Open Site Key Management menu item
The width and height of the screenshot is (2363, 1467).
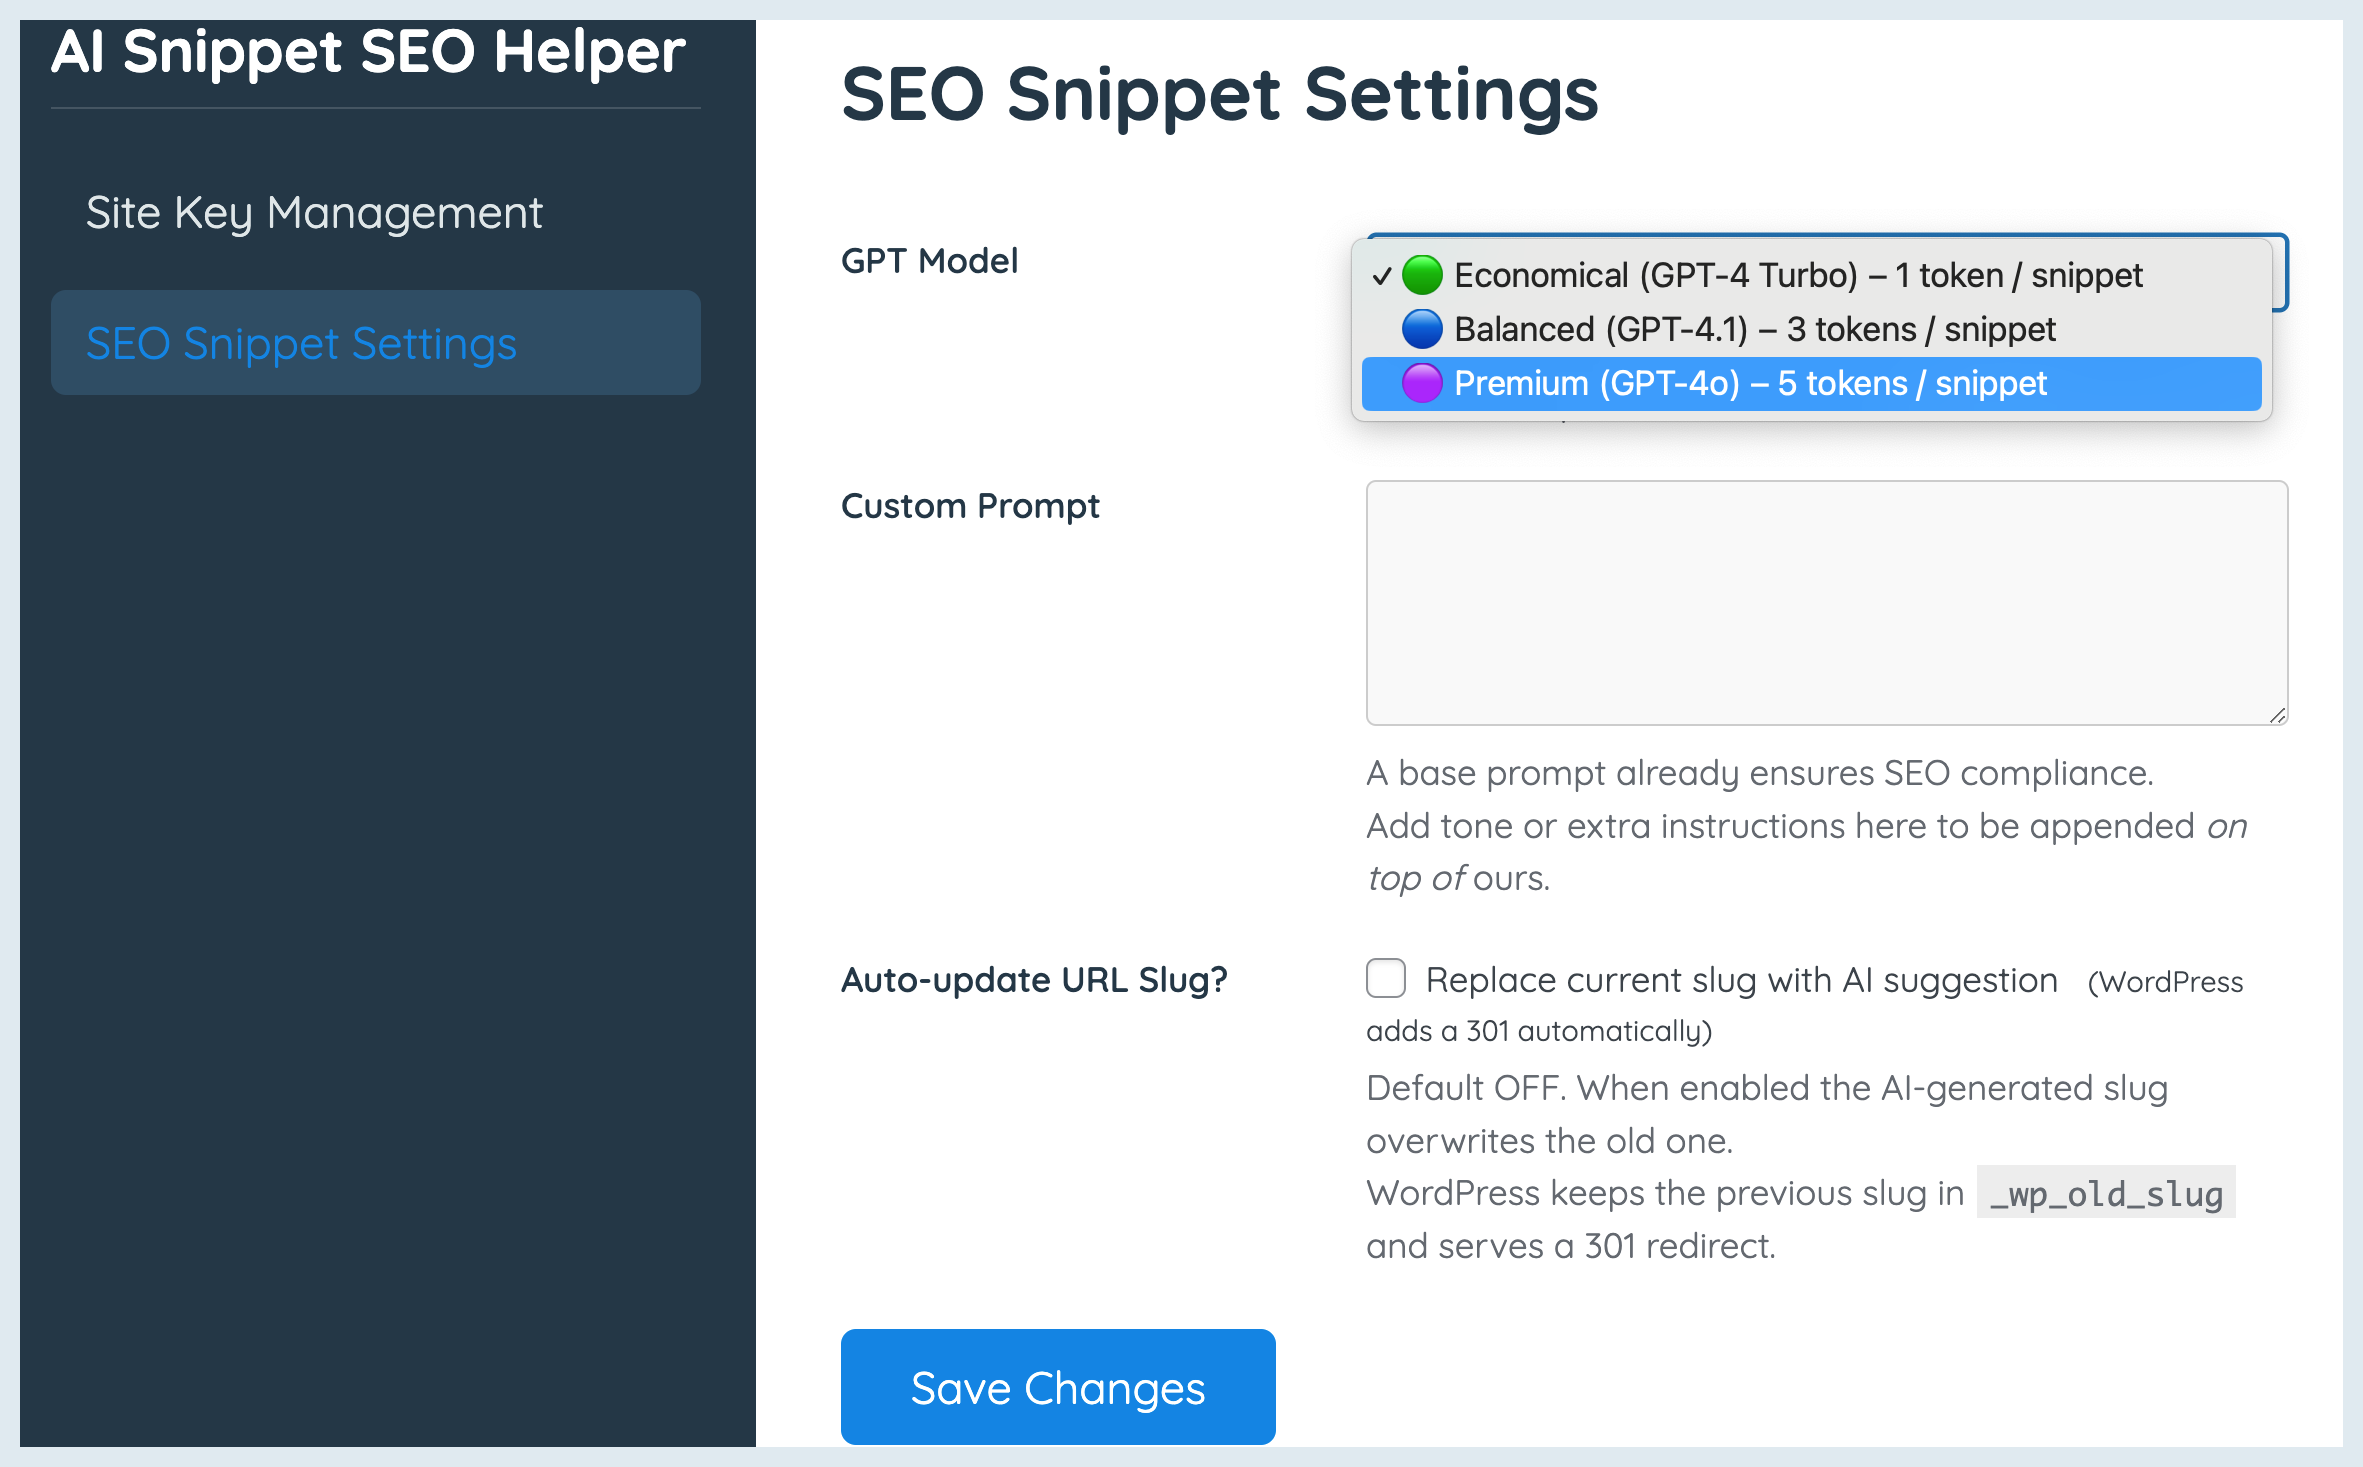tap(314, 213)
